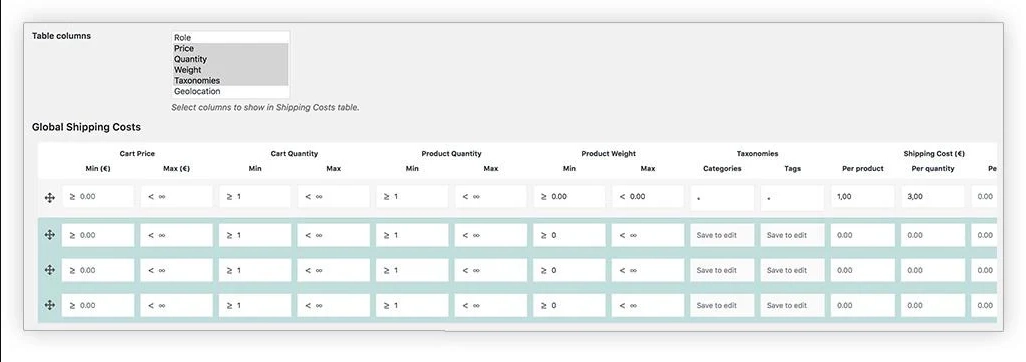
Task: Grab the move handle of the first row
Action: [x=50, y=197]
